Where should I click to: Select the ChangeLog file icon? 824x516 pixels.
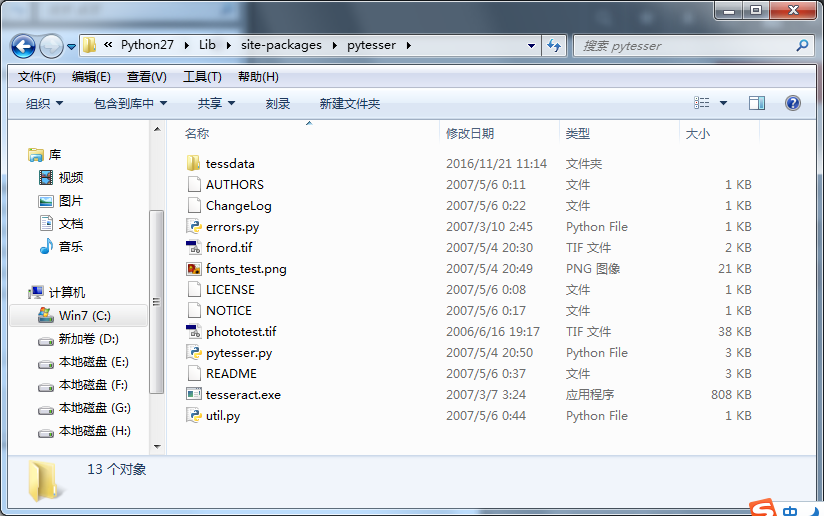point(194,205)
